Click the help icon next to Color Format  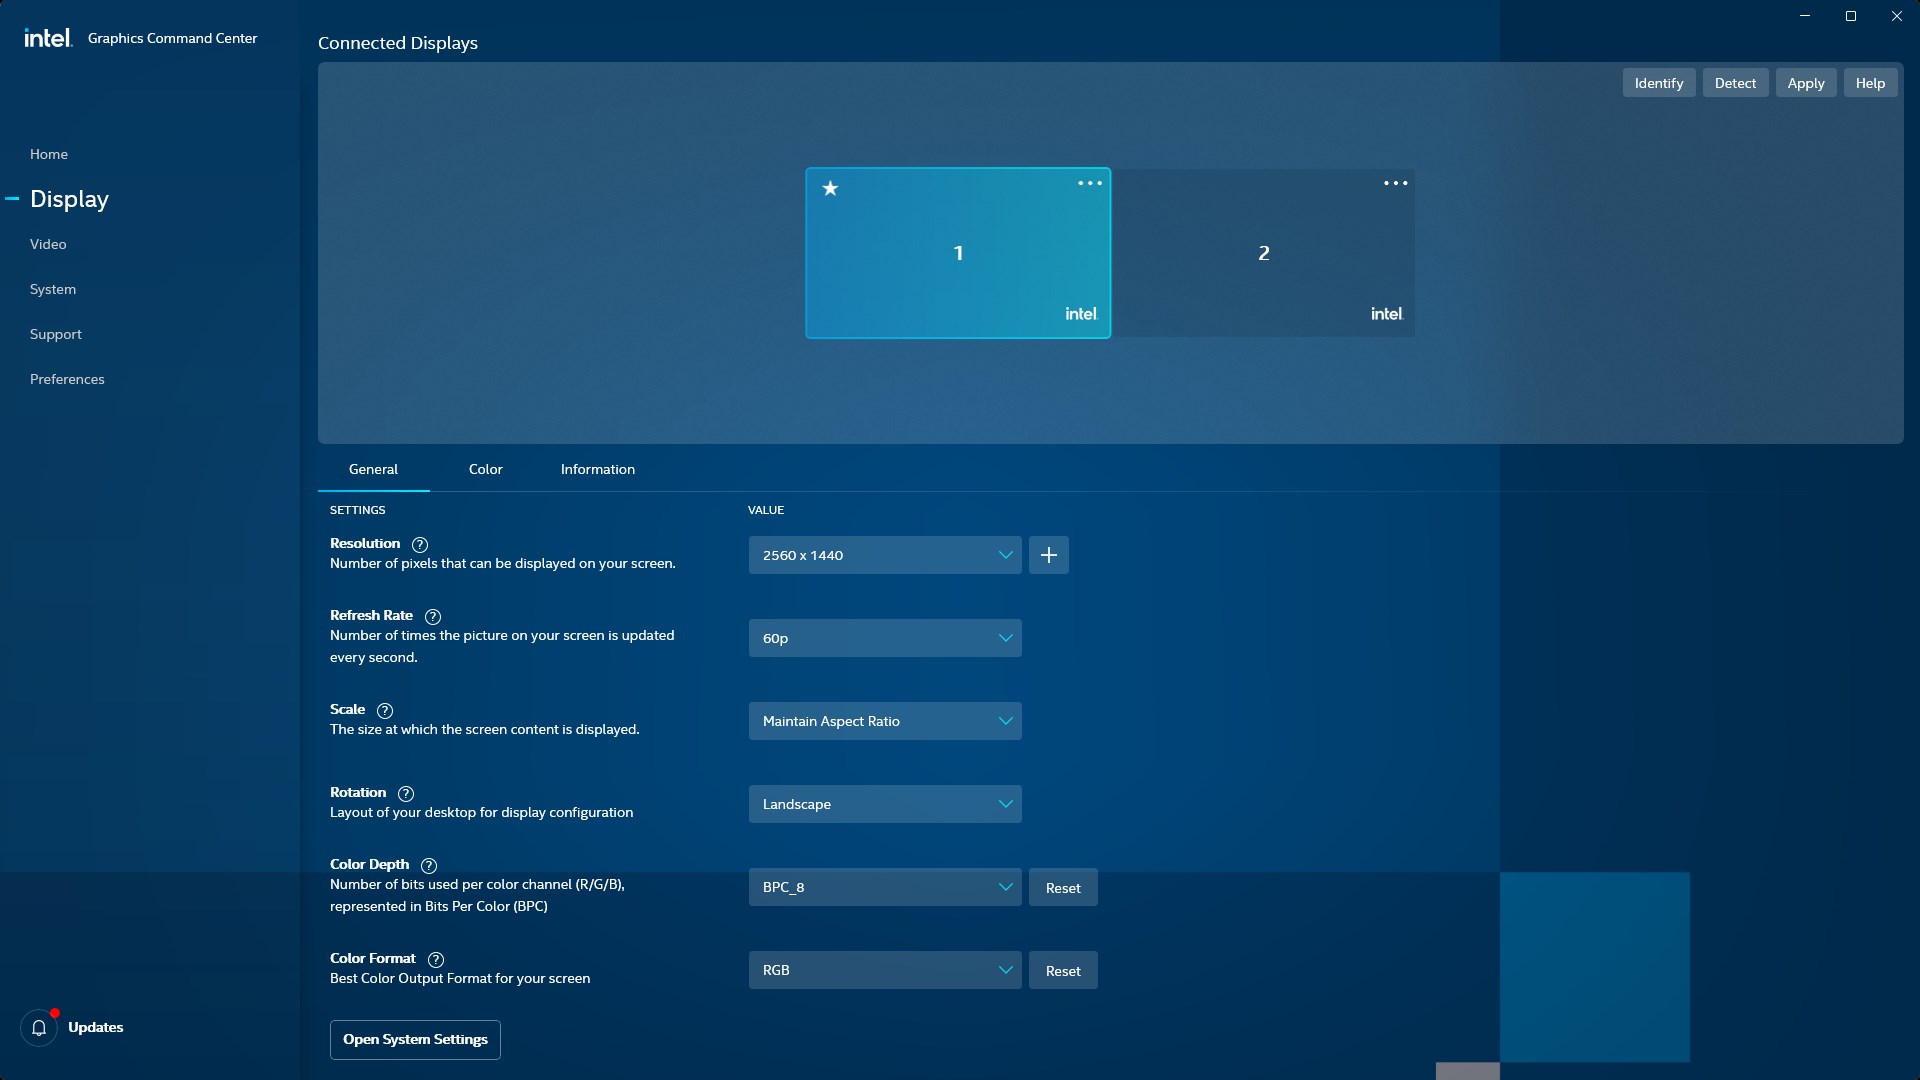[x=435, y=960]
